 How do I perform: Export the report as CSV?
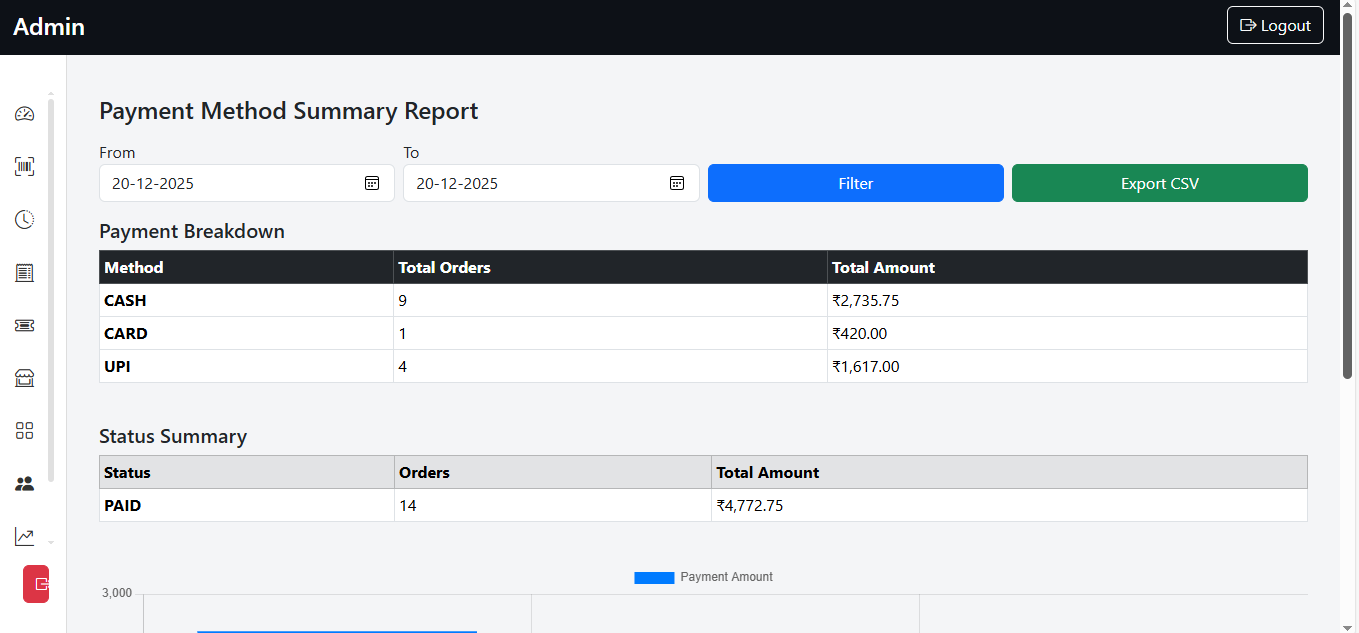pos(1159,183)
